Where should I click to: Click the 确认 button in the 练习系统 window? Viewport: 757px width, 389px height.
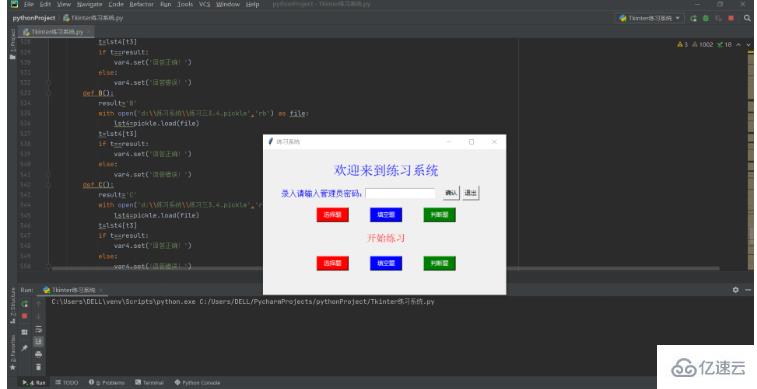click(451, 193)
